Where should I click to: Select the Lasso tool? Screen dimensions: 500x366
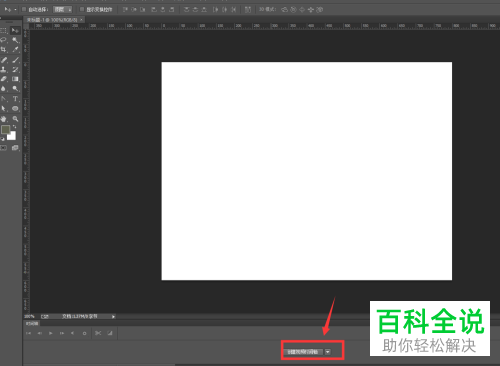point(4,40)
